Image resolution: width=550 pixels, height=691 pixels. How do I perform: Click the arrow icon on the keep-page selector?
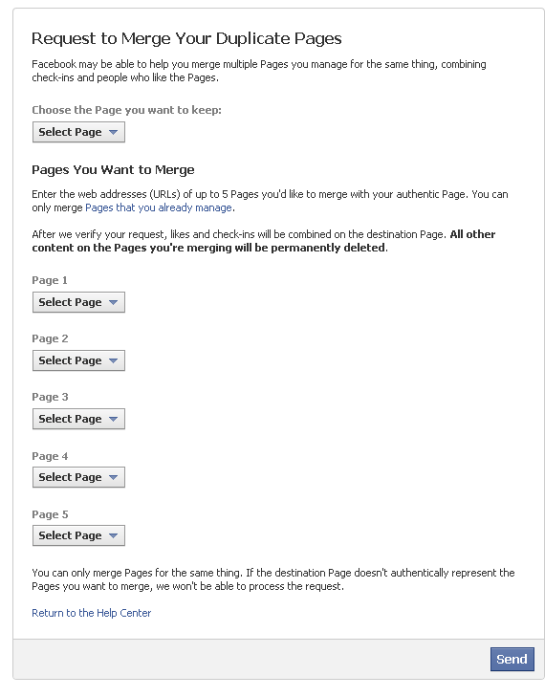tap(113, 132)
